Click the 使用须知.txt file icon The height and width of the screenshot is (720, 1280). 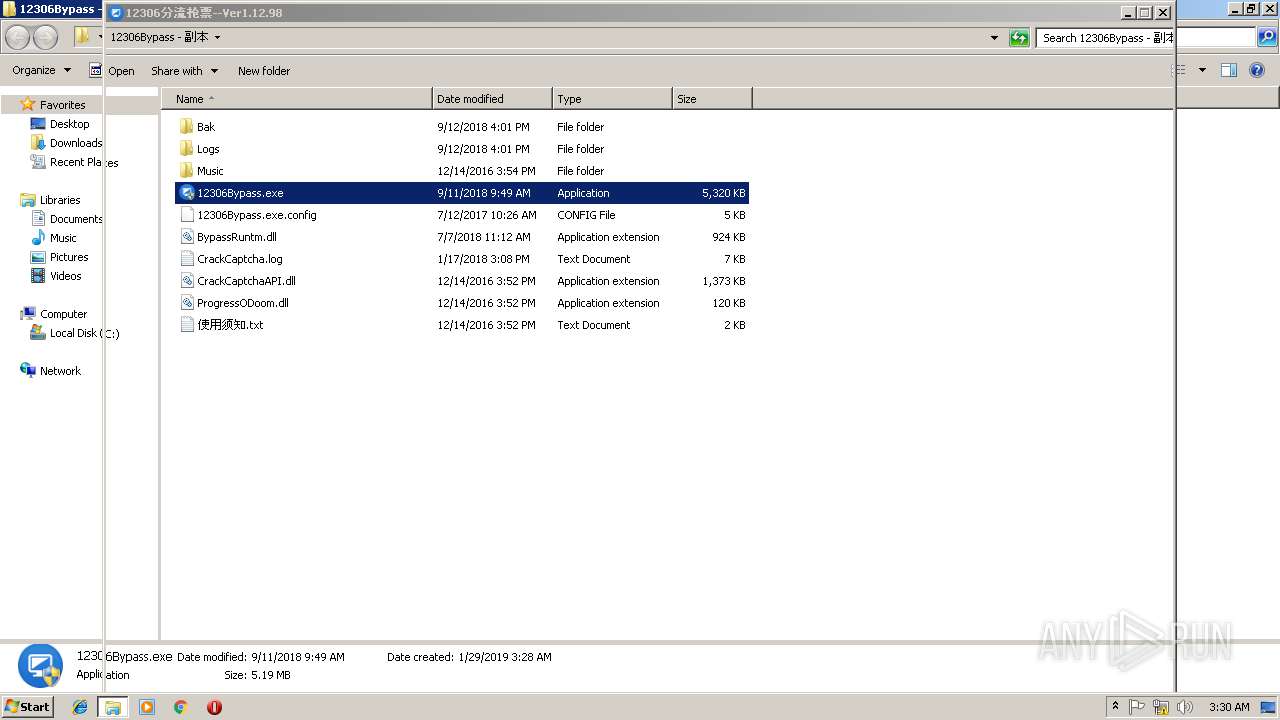pyautogui.click(x=186, y=325)
